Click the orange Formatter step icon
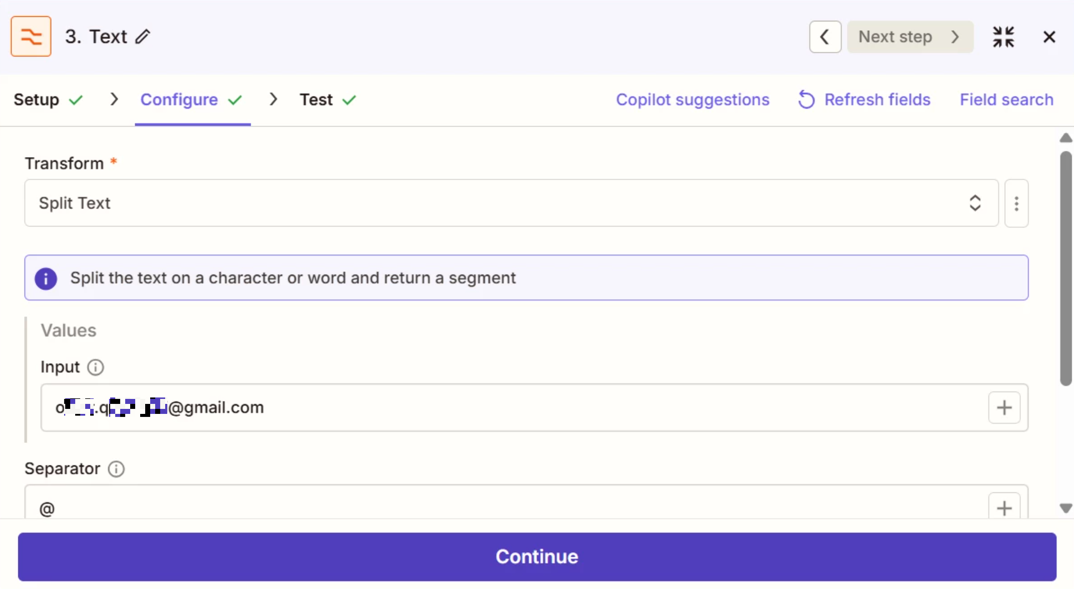This screenshot has width=1074, height=589. click(31, 37)
